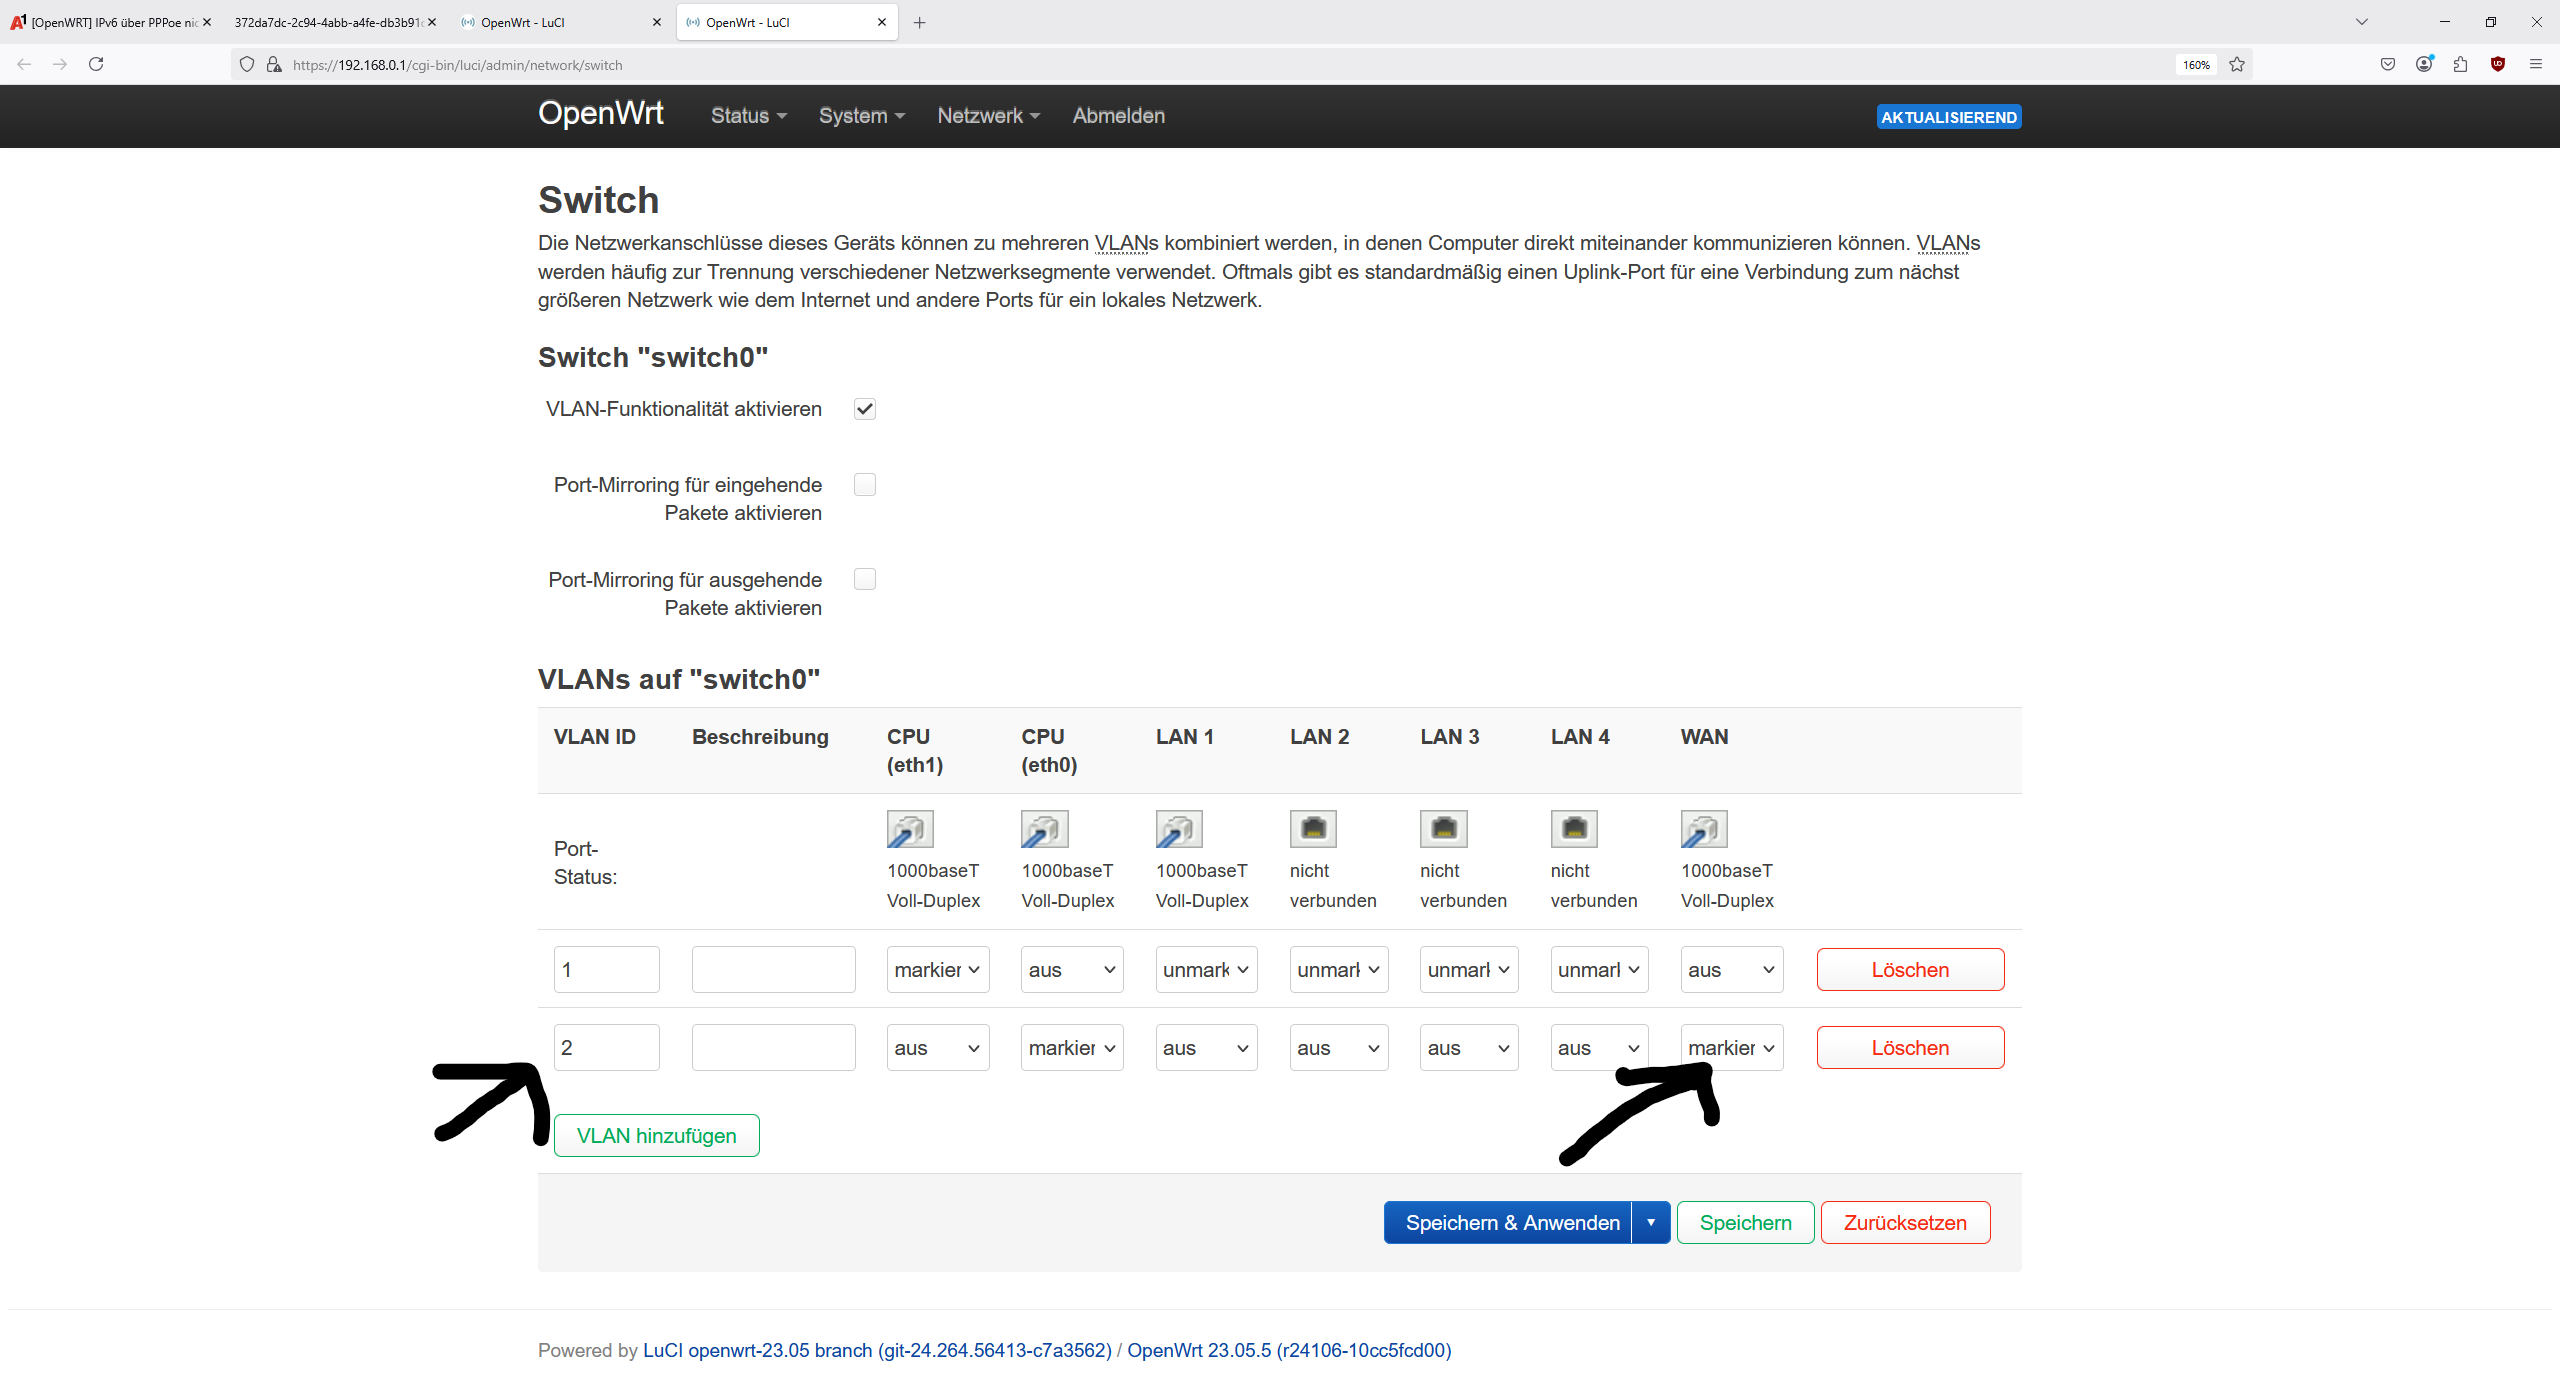Click the CPU (eth0) port status icon

[x=1044, y=829]
